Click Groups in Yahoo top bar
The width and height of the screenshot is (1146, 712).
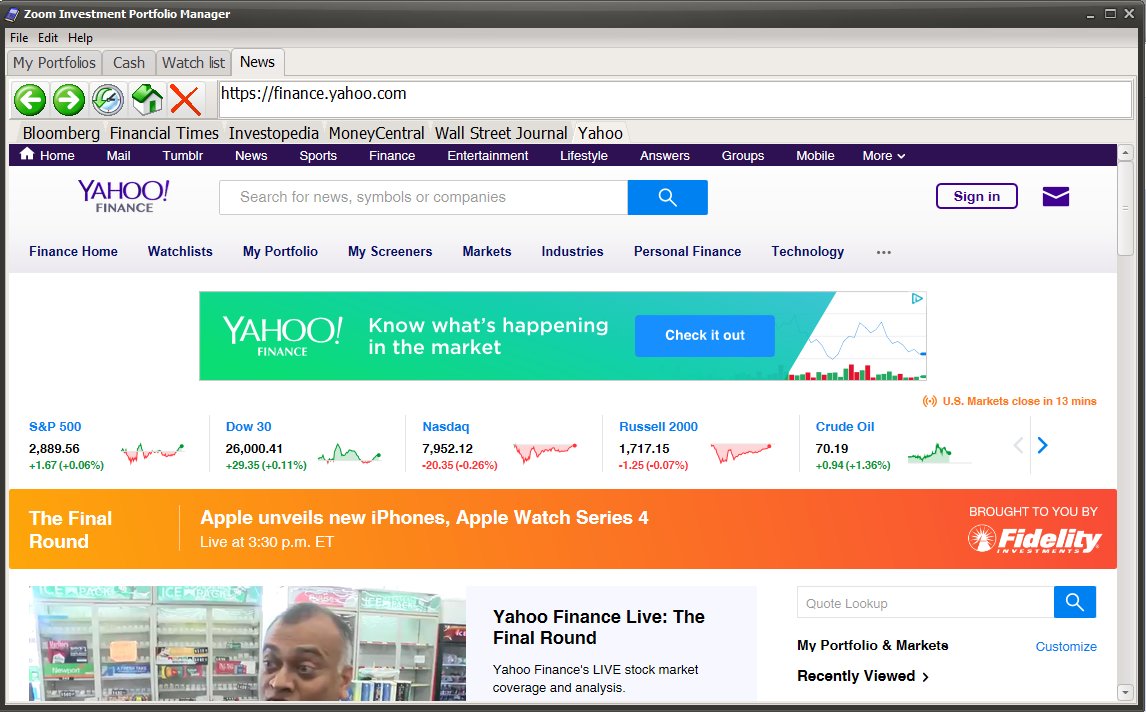click(x=743, y=156)
